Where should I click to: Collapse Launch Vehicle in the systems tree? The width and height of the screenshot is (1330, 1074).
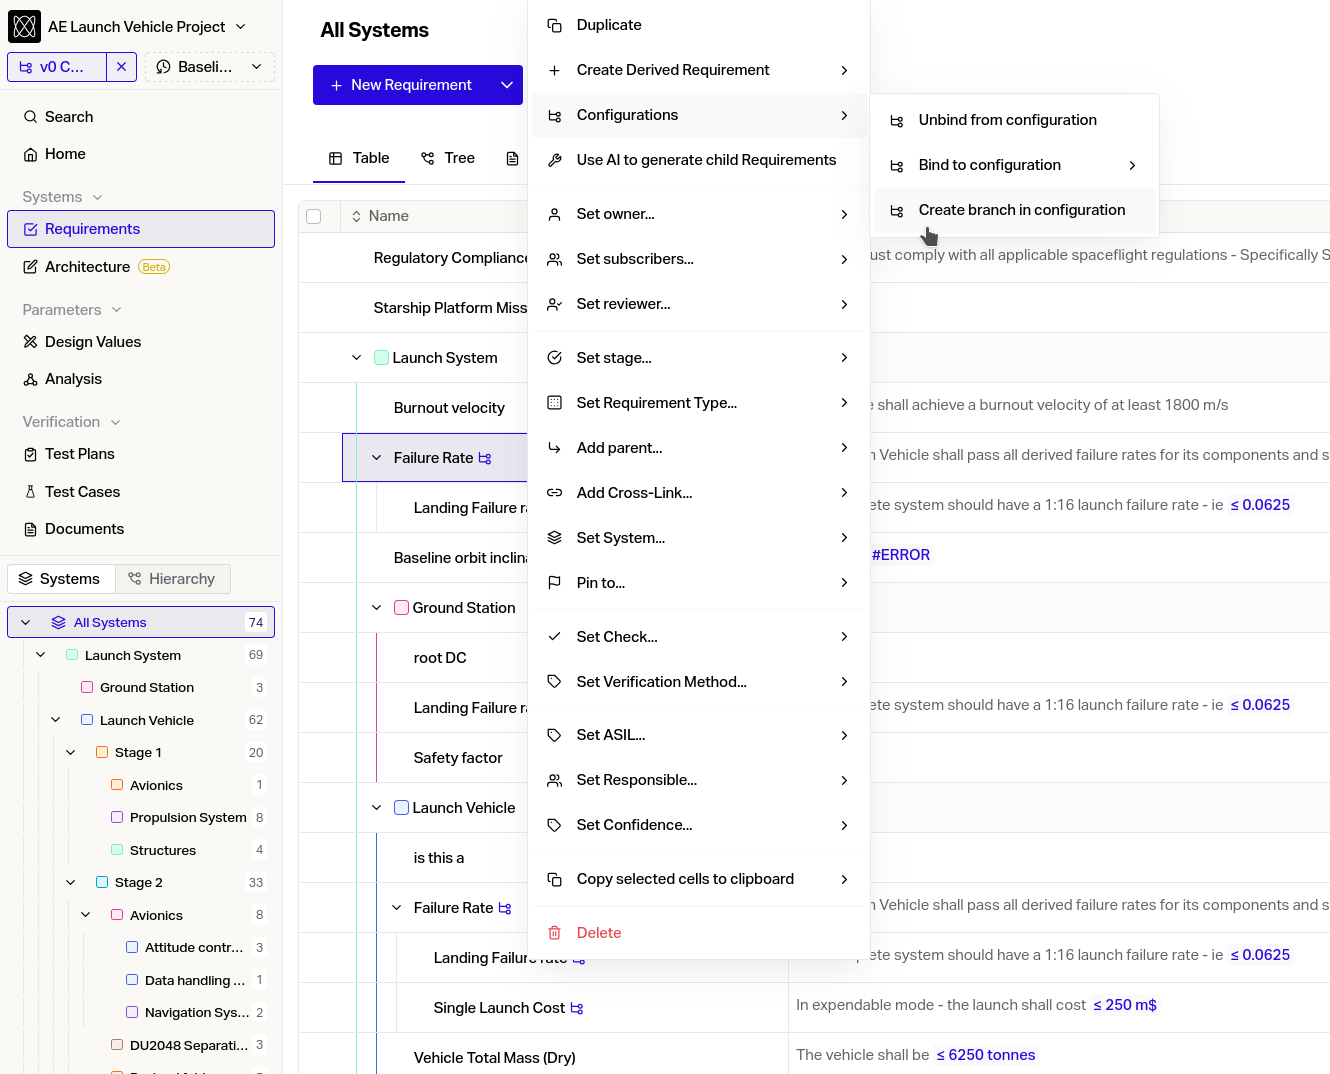56,720
